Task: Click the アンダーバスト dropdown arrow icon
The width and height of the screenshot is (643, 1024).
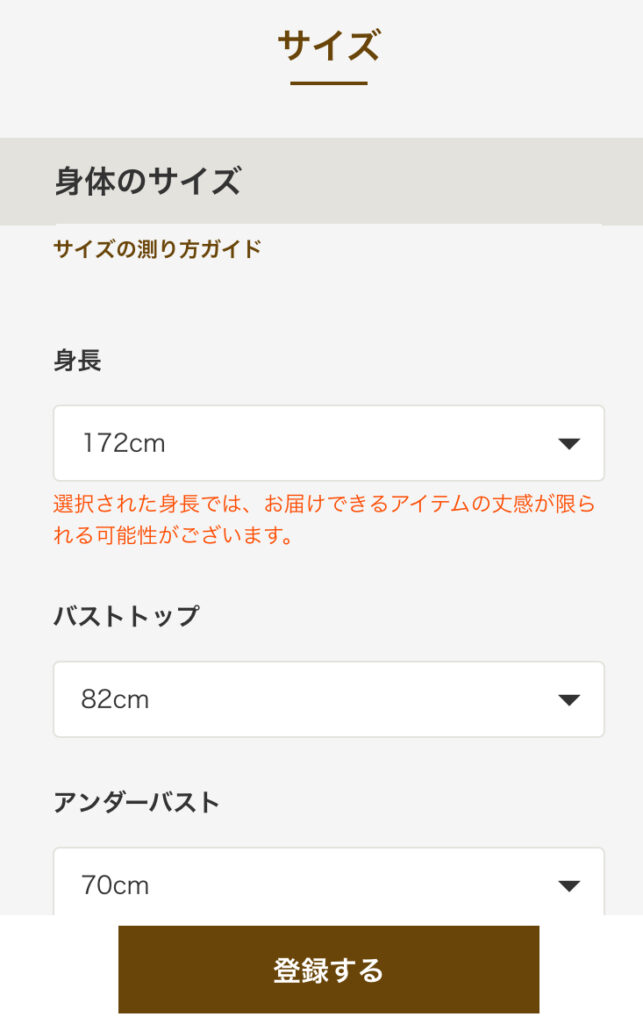Action: click(569, 886)
